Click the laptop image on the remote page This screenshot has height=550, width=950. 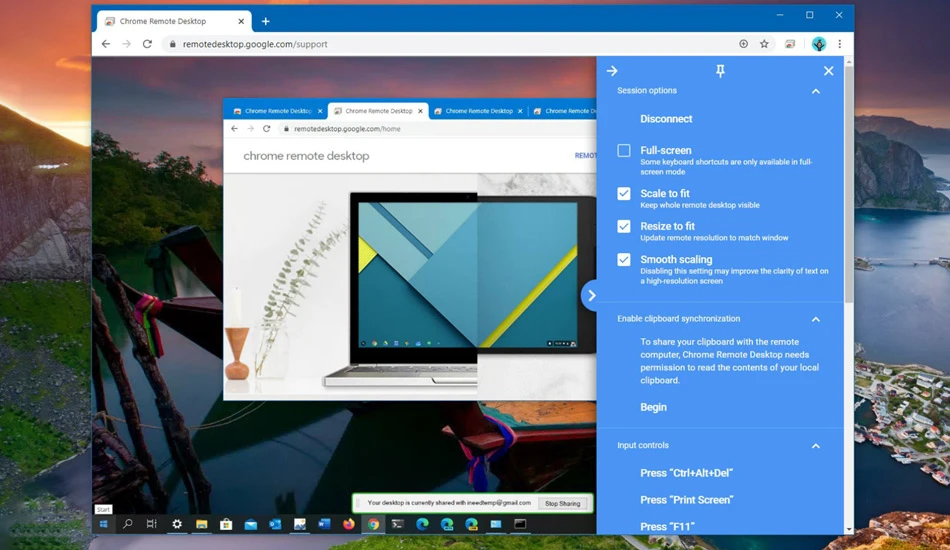tap(401, 290)
